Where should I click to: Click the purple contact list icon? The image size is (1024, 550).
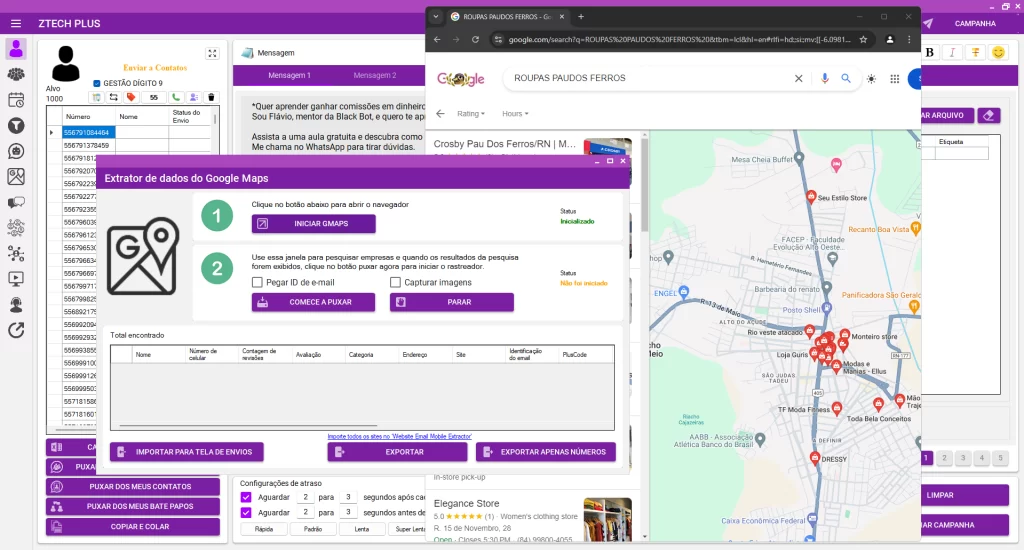[x=193, y=97]
